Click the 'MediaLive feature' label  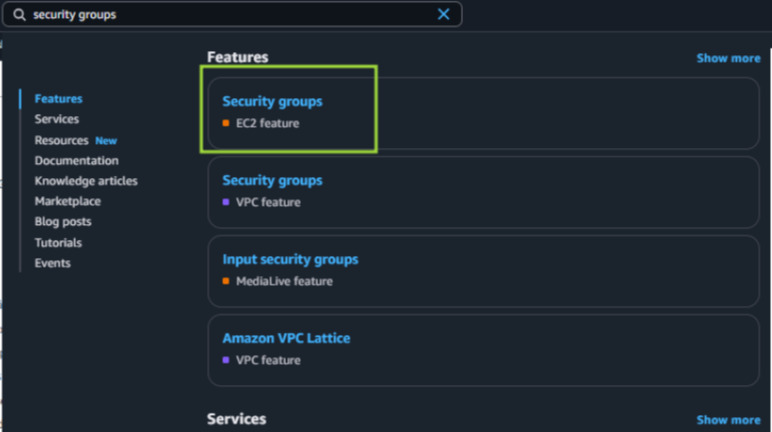point(284,281)
